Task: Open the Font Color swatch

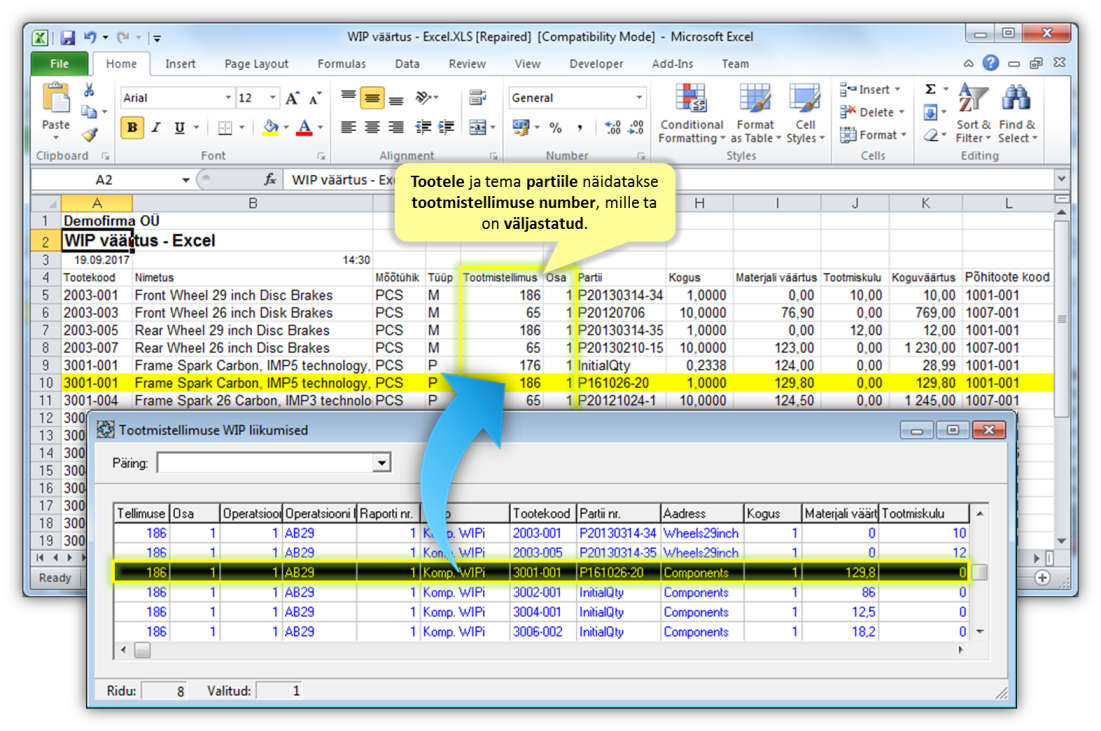Action: pyautogui.click(x=304, y=128)
